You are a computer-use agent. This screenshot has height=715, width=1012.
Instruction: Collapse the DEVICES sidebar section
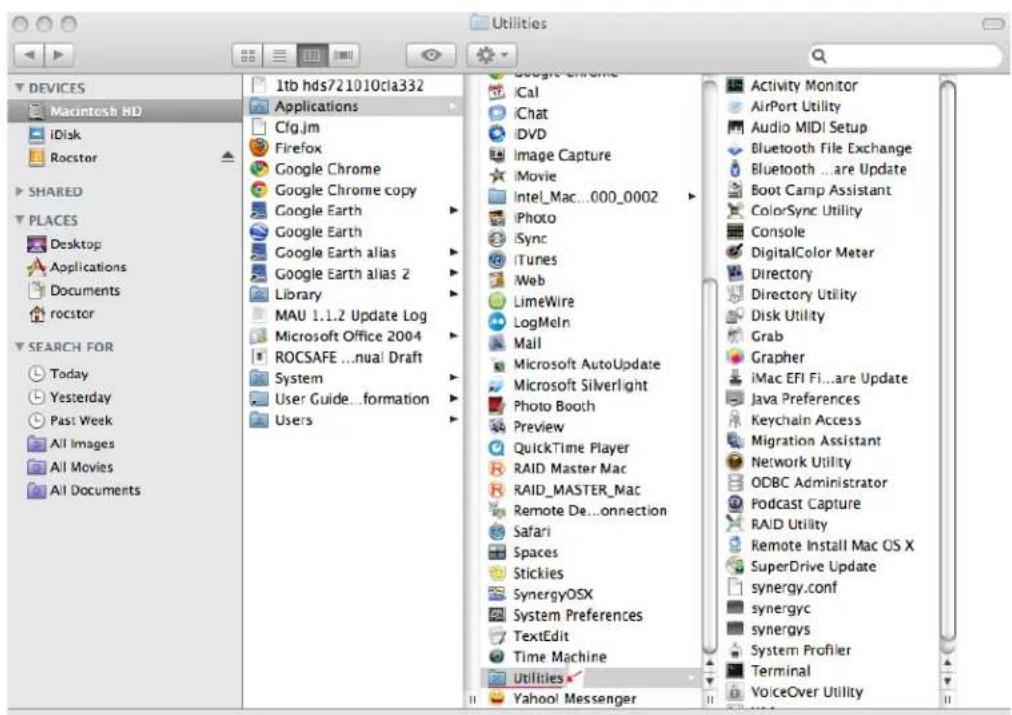19,87
